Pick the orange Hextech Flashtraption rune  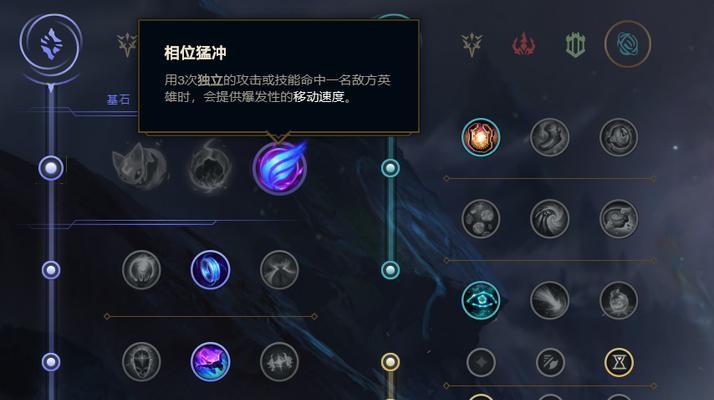480,137
